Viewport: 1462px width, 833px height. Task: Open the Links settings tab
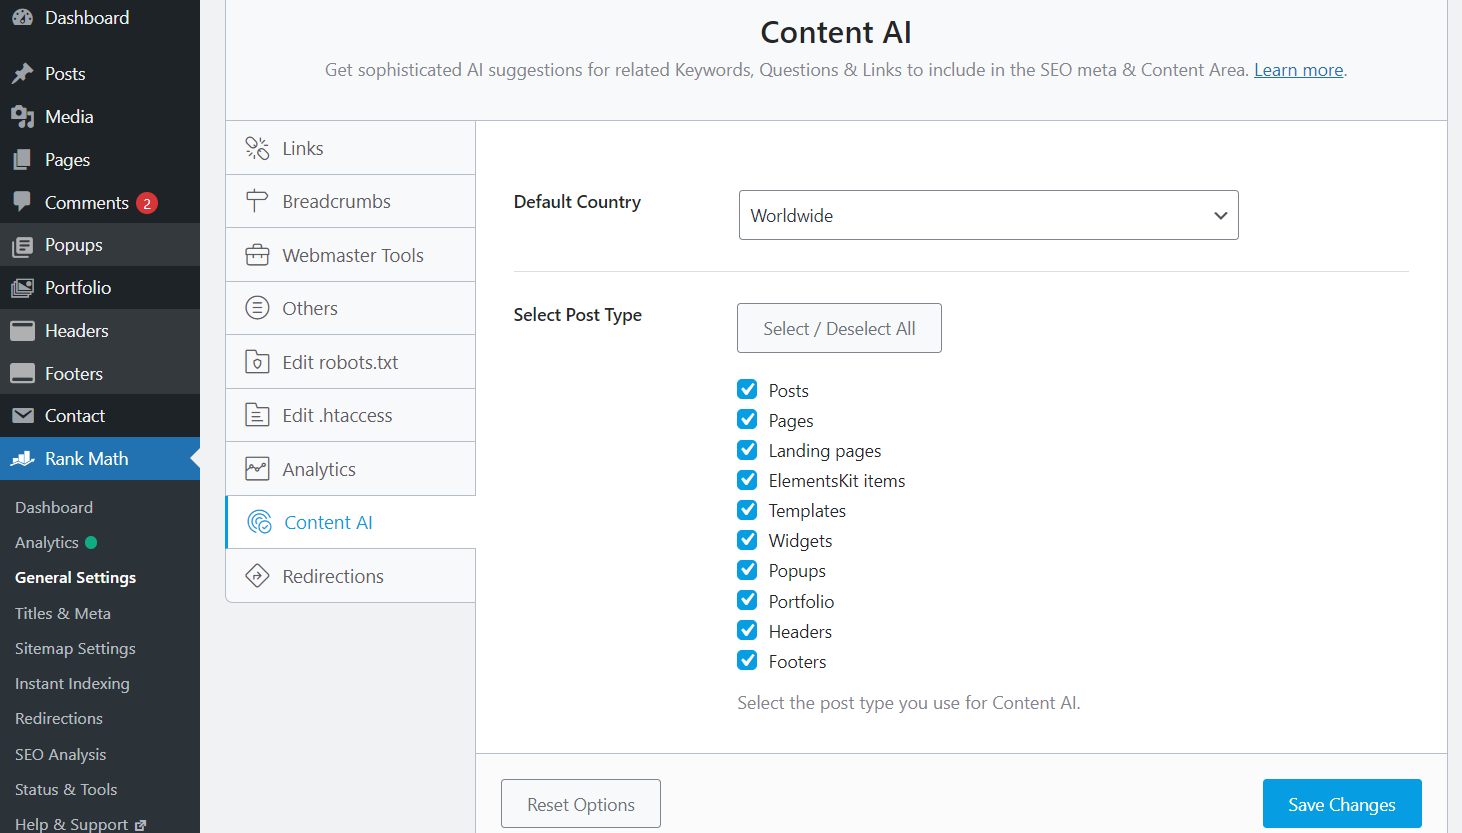tap(350, 148)
